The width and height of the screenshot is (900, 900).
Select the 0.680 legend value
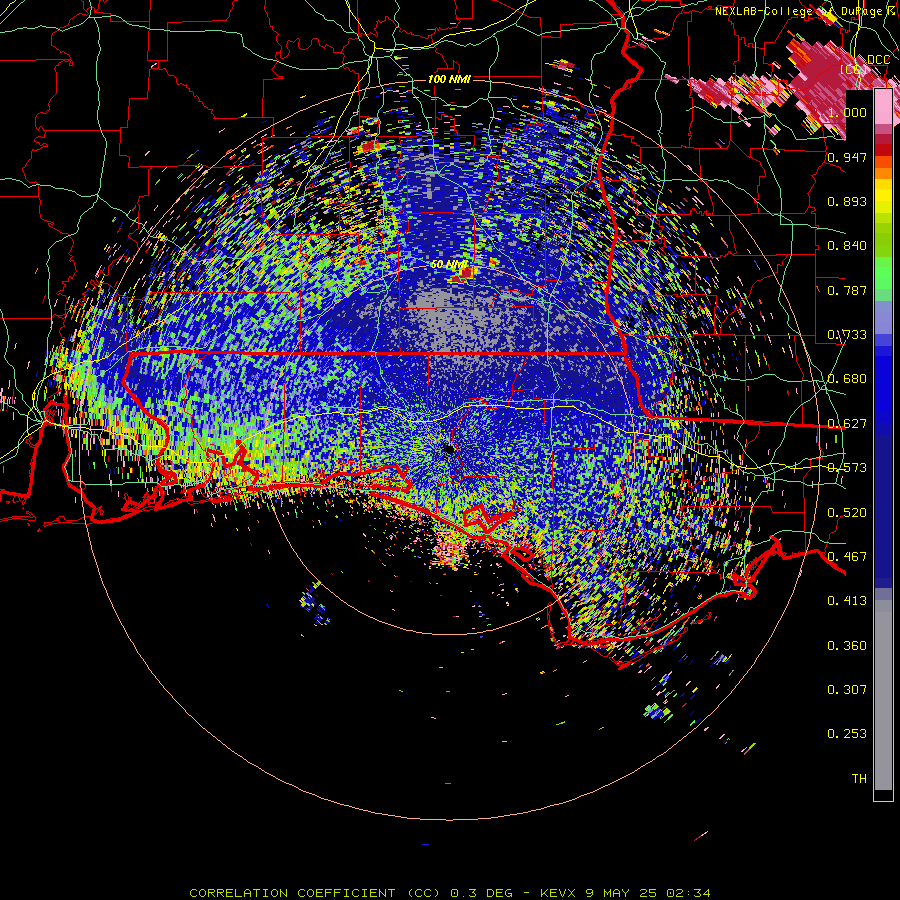point(847,379)
